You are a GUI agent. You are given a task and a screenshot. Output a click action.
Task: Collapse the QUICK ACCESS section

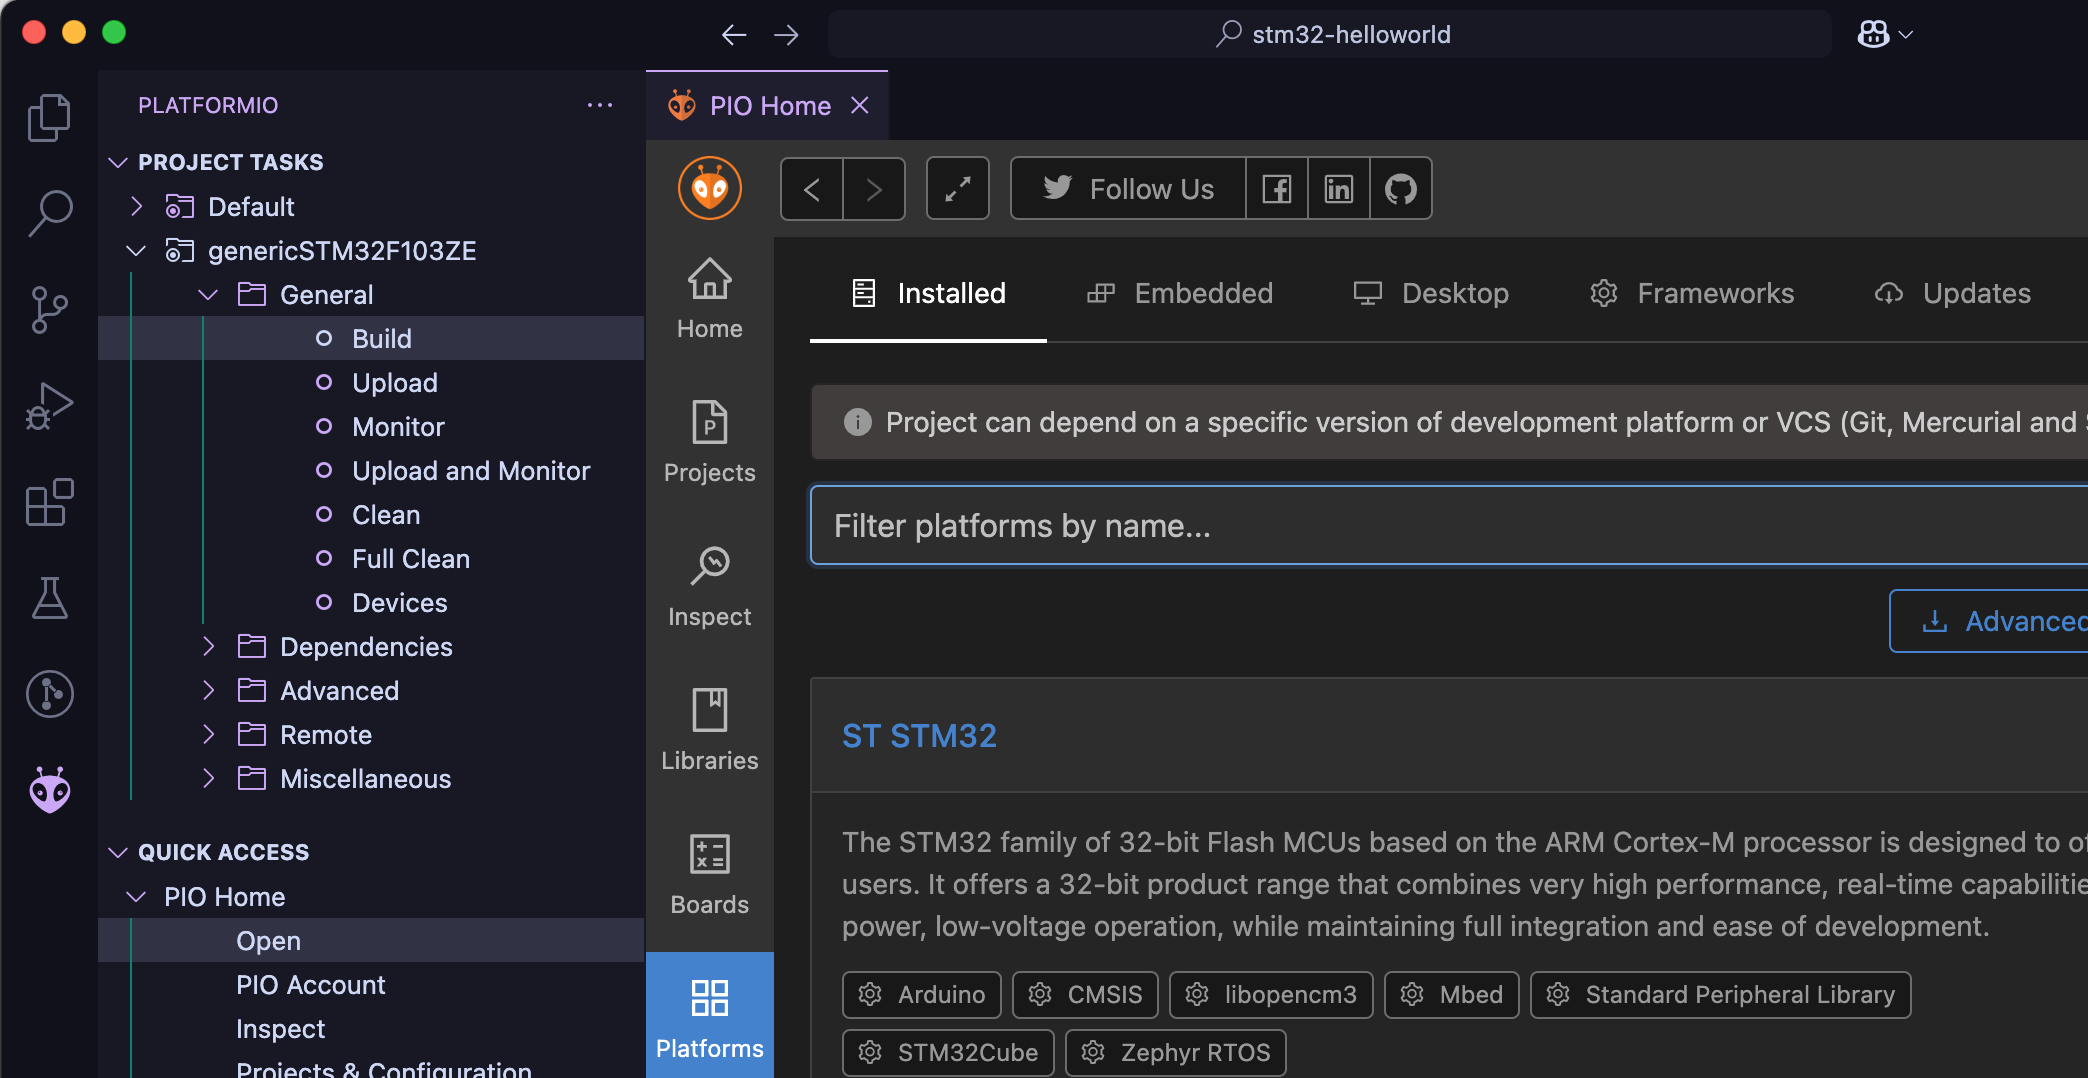click(x=118, y=852)
